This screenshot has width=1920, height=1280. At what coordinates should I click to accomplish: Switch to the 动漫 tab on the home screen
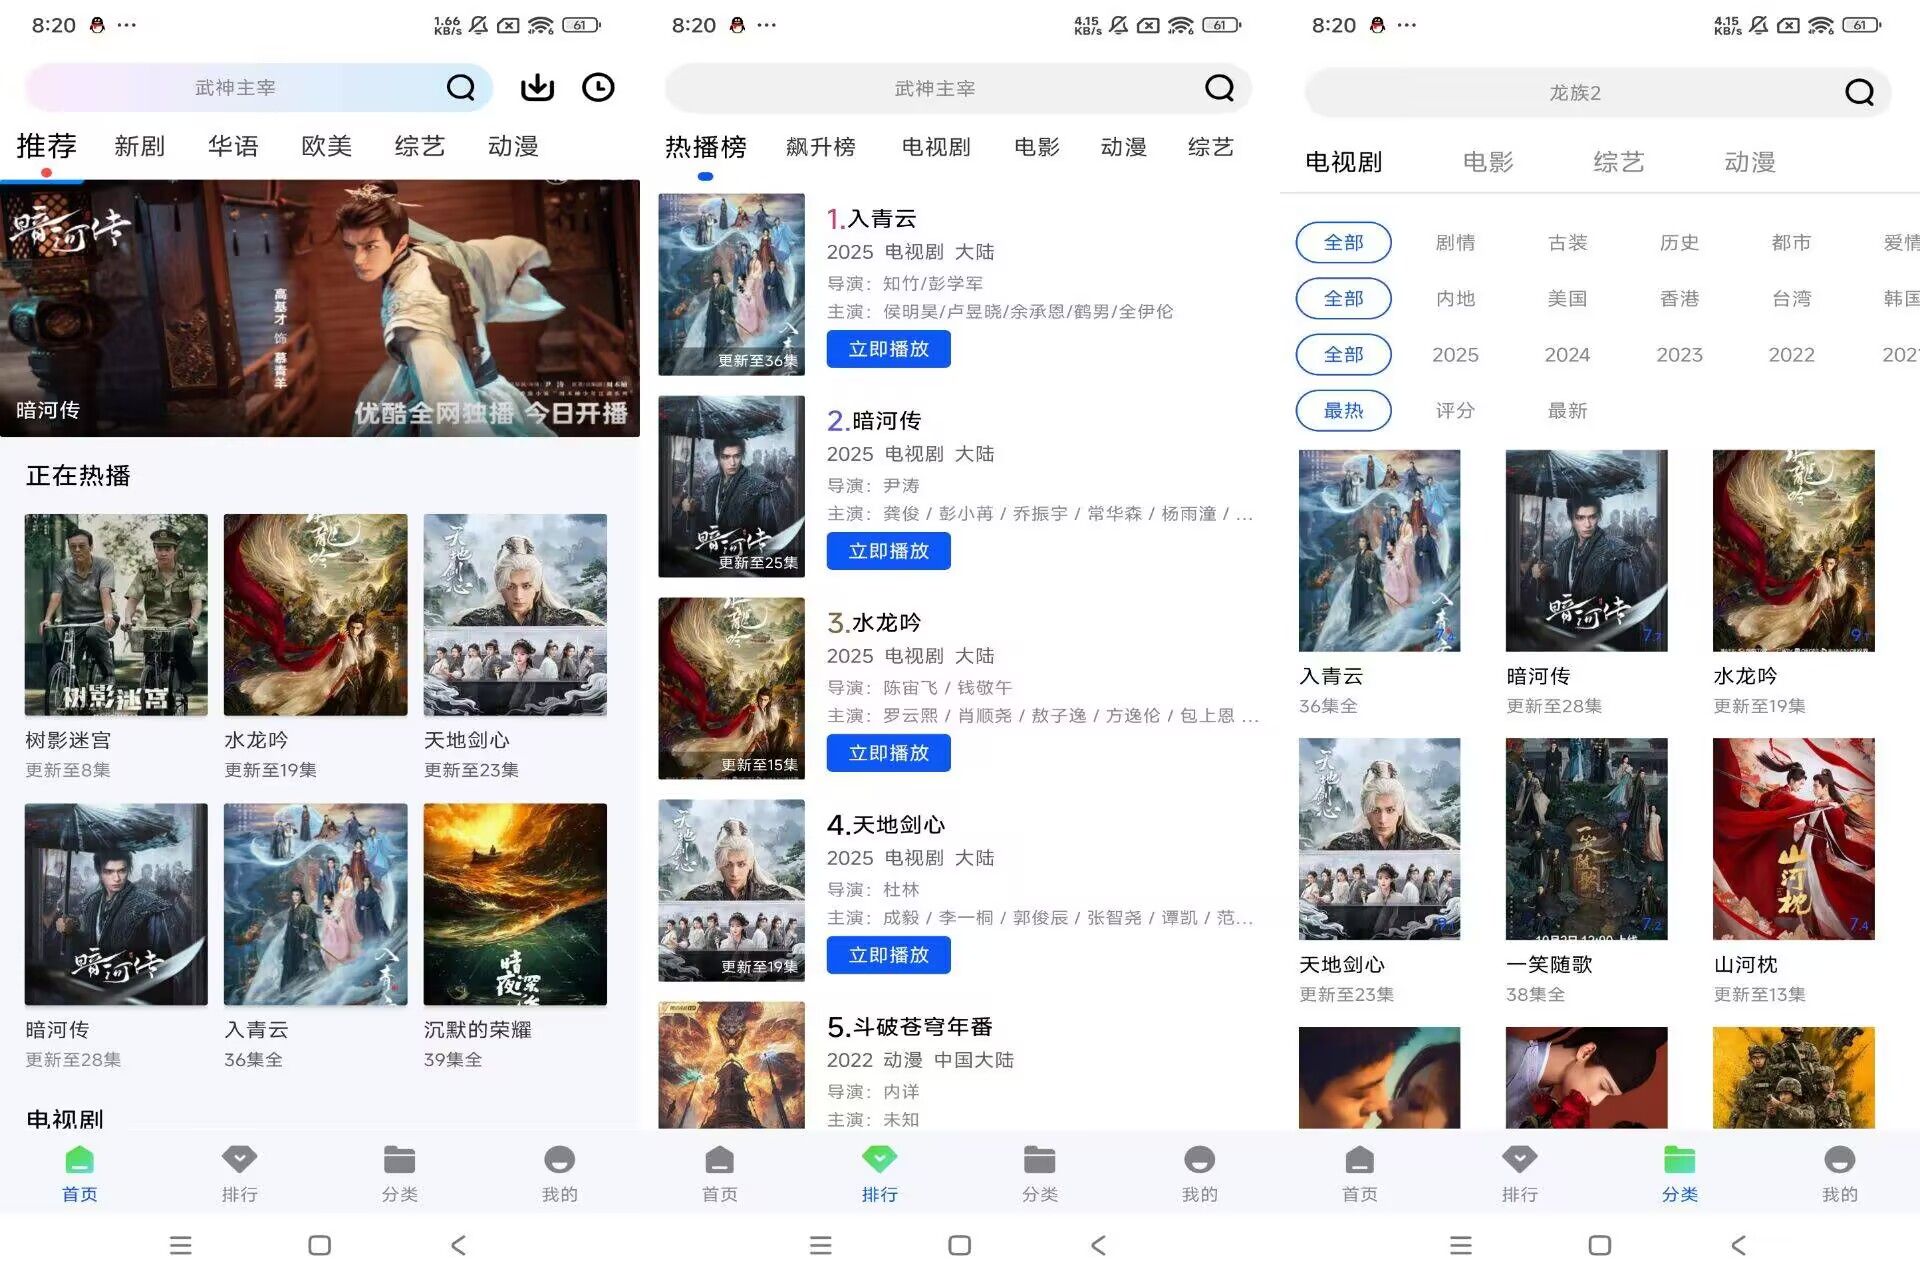point(512,146)
